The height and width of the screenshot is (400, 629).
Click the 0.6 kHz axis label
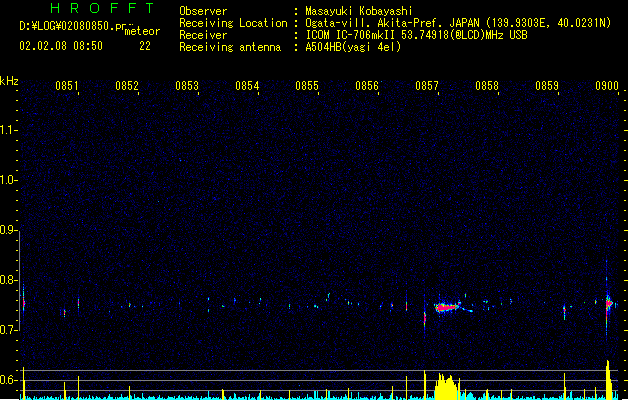pos(7,380)
